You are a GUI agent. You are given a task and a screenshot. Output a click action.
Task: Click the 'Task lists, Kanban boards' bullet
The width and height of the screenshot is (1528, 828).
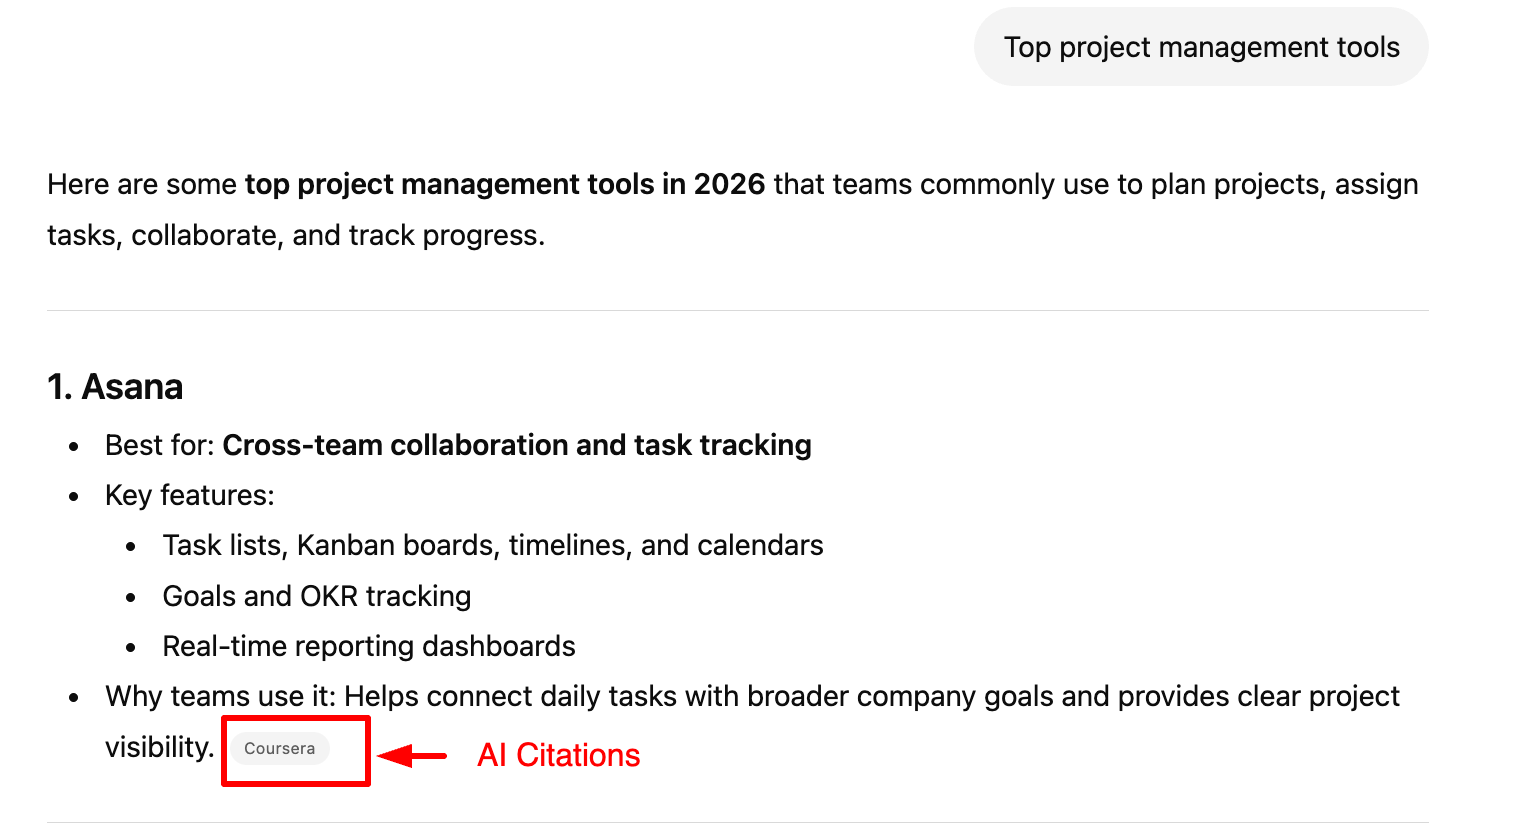pyautogui.click(x=492, y=544)
